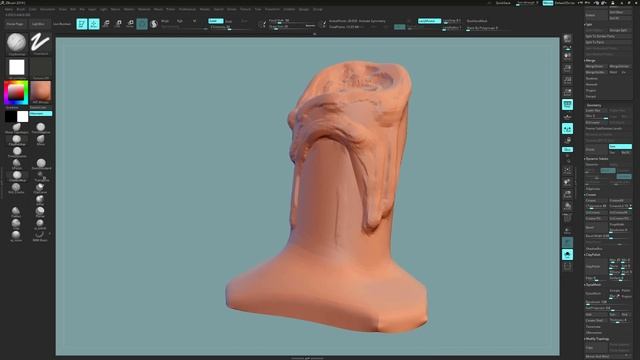This screenshot has width=640, height=360.
Task: Select the Scale transform icon
Action: tap(118, 24)
